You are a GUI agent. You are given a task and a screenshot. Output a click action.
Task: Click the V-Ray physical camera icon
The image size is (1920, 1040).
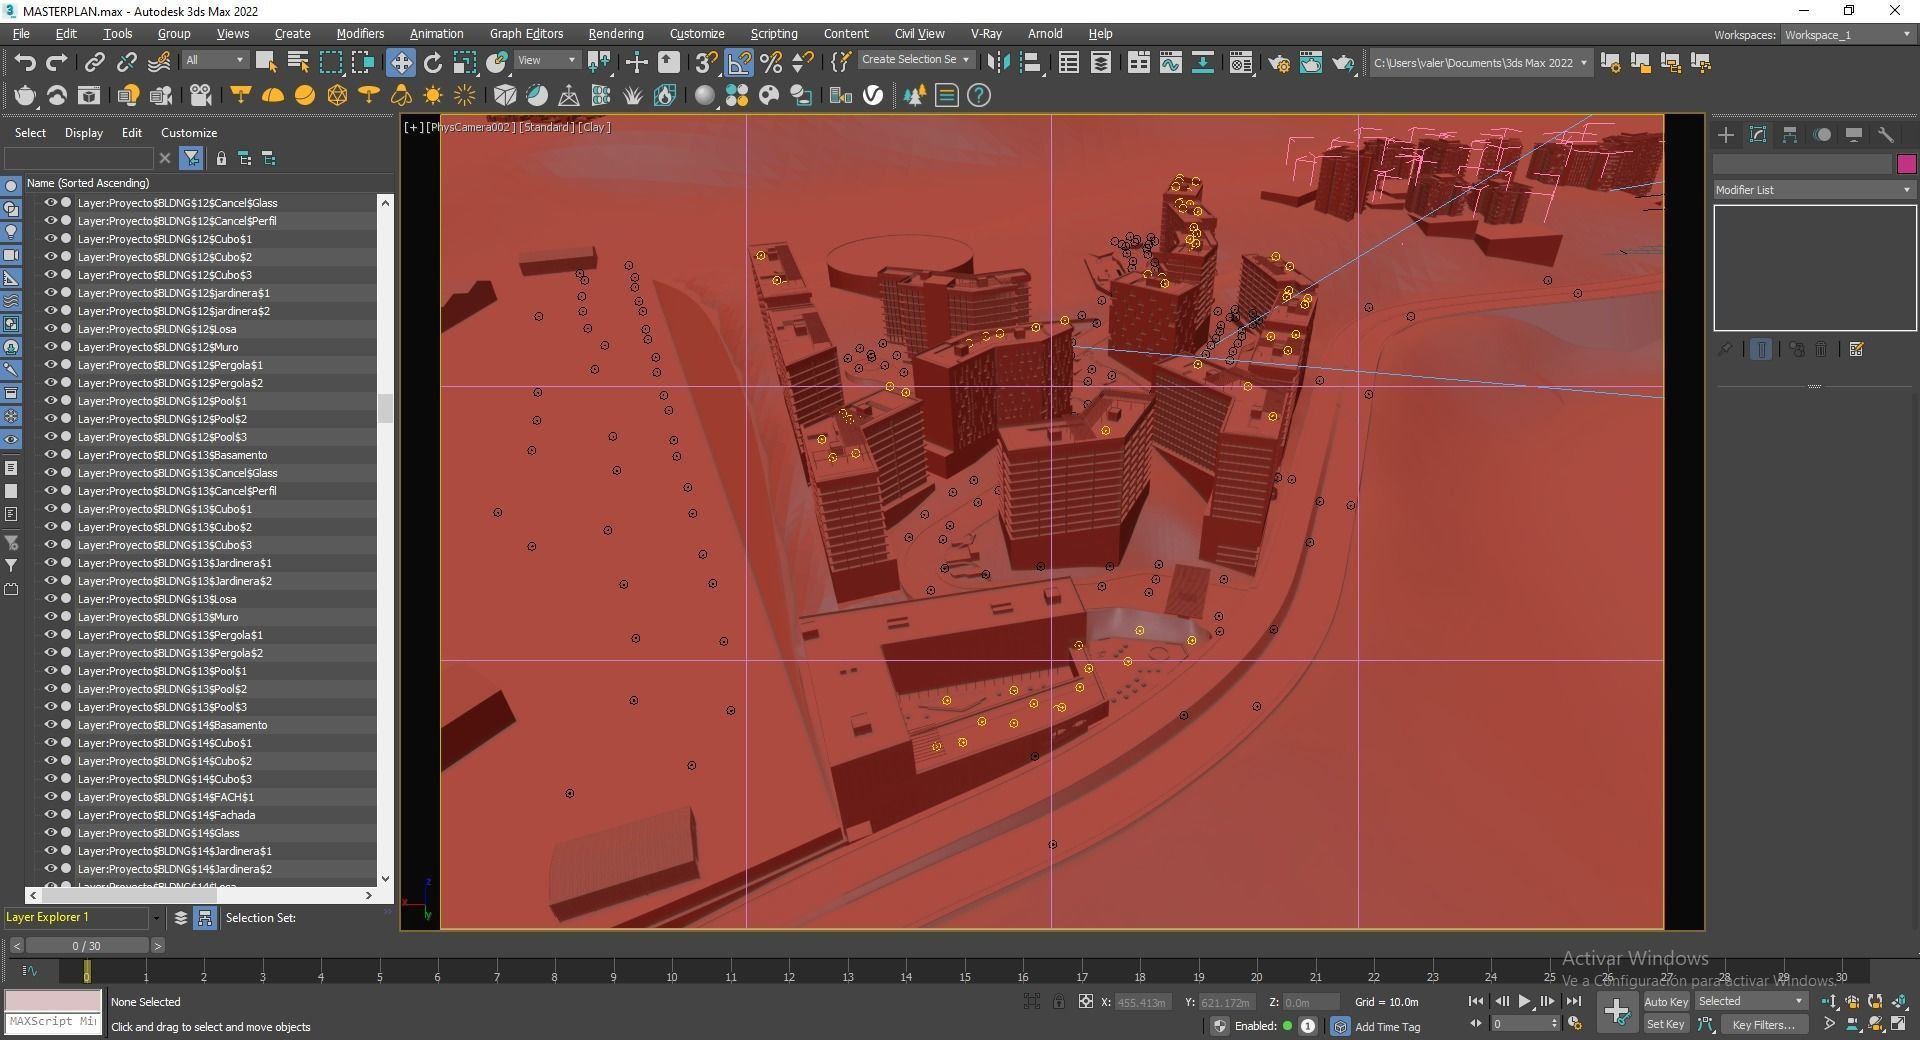(201, 95)
